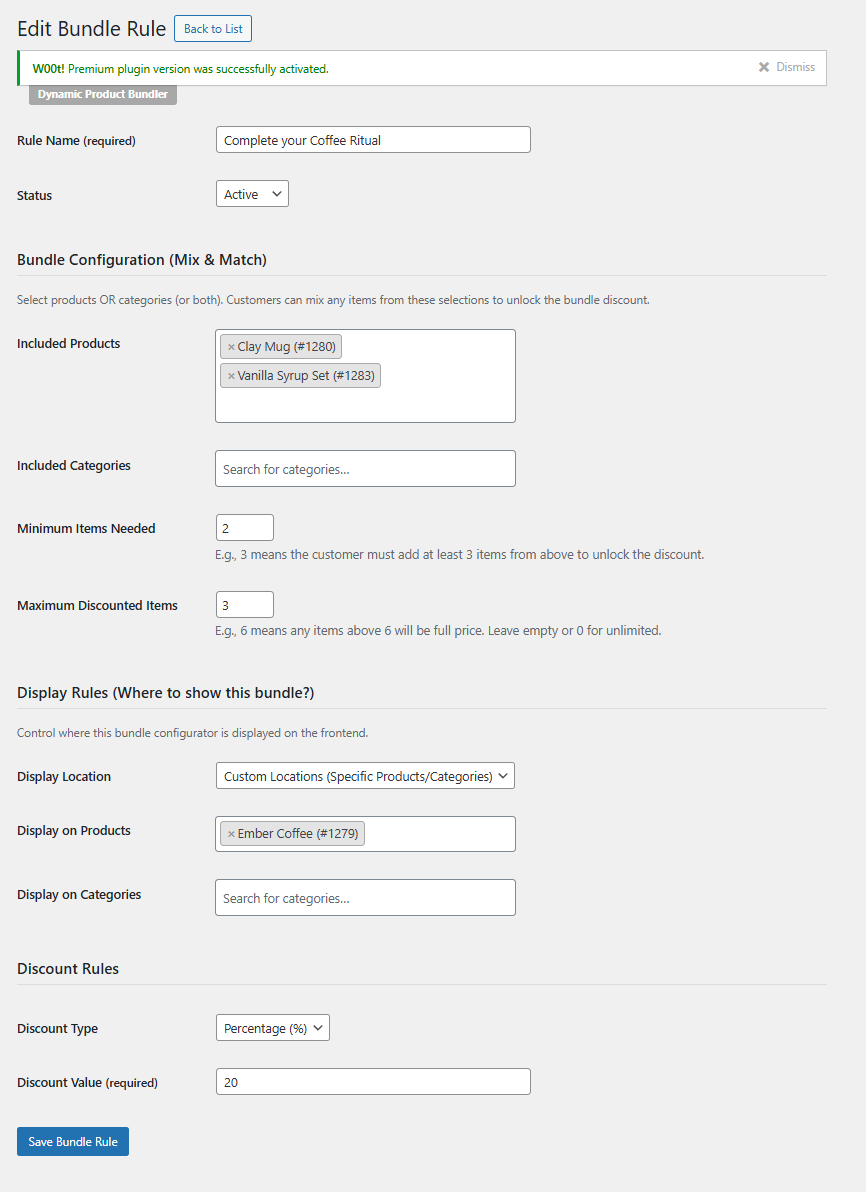866x1192 pixels.
Task: Save the bundle rule
Action: (73, 1141)
